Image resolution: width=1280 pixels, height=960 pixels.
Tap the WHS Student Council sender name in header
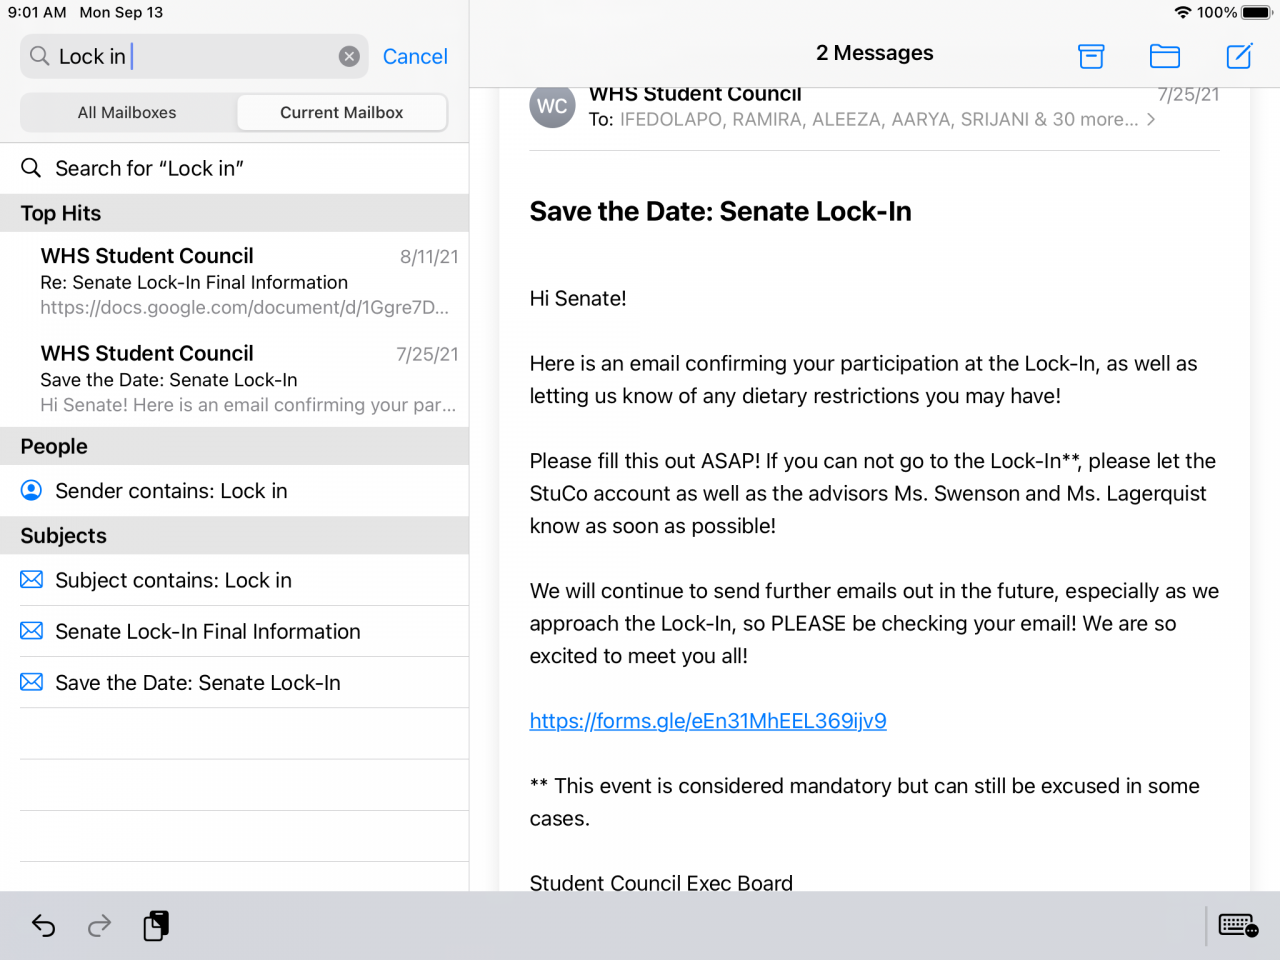695,94
